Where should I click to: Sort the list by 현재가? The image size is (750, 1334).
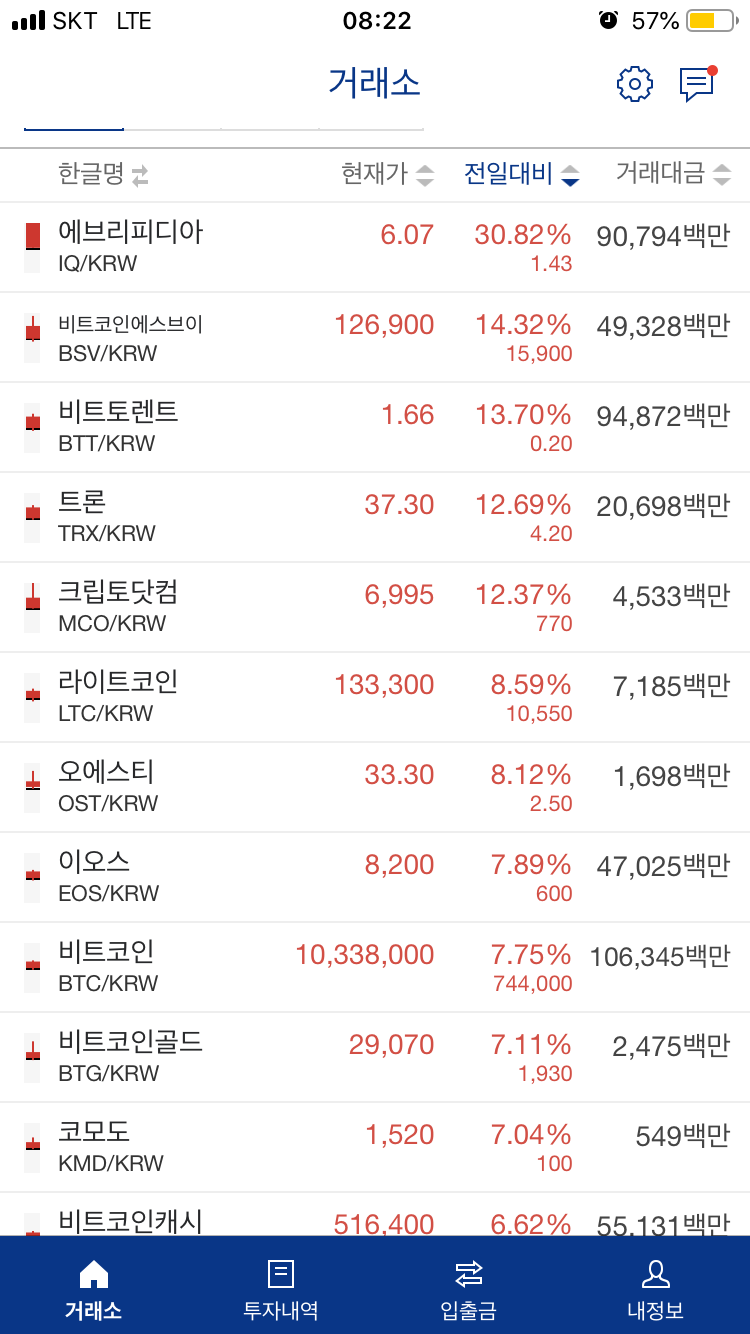pos(387,175)
